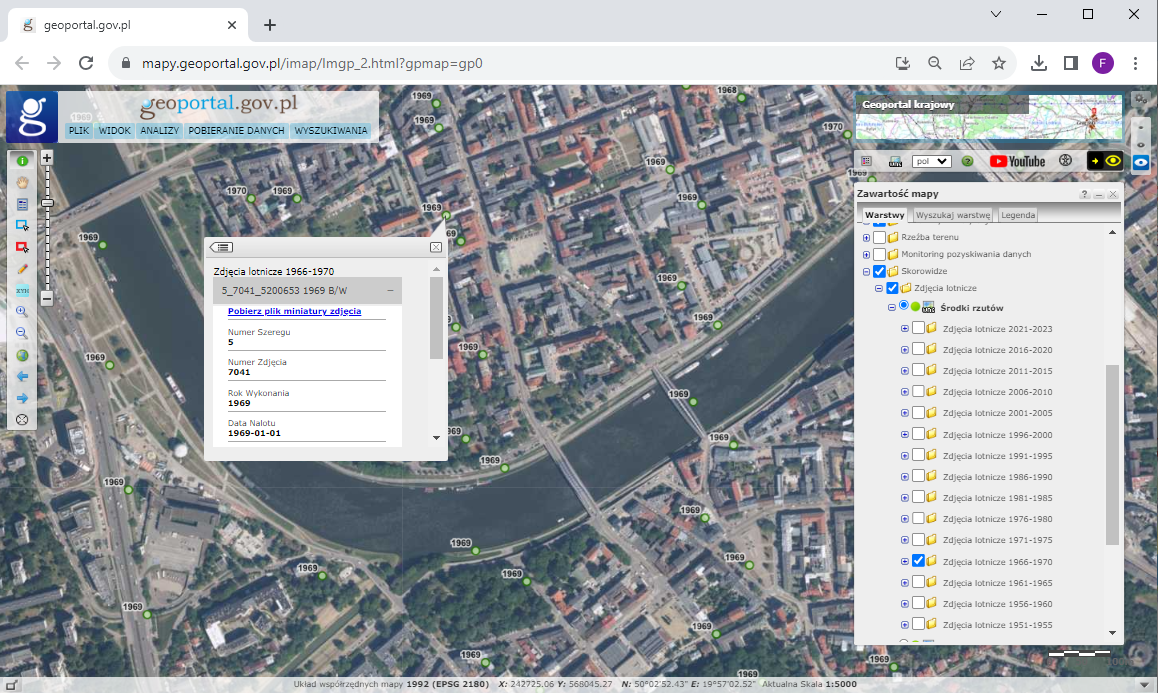The width and height of the screenshot is (1158, 693).
Task: Check the Rzeźba terenu layer box
Action: click(879, 238)
